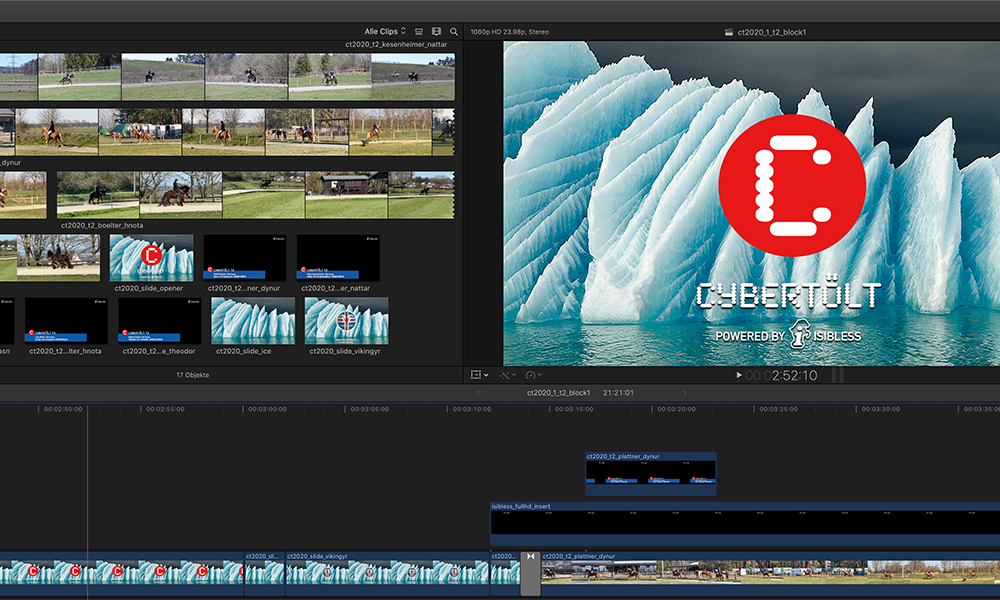
Task: Open the Transform tool pop-up below viewer
Action: pyautogui.click(x=479, y=375)
